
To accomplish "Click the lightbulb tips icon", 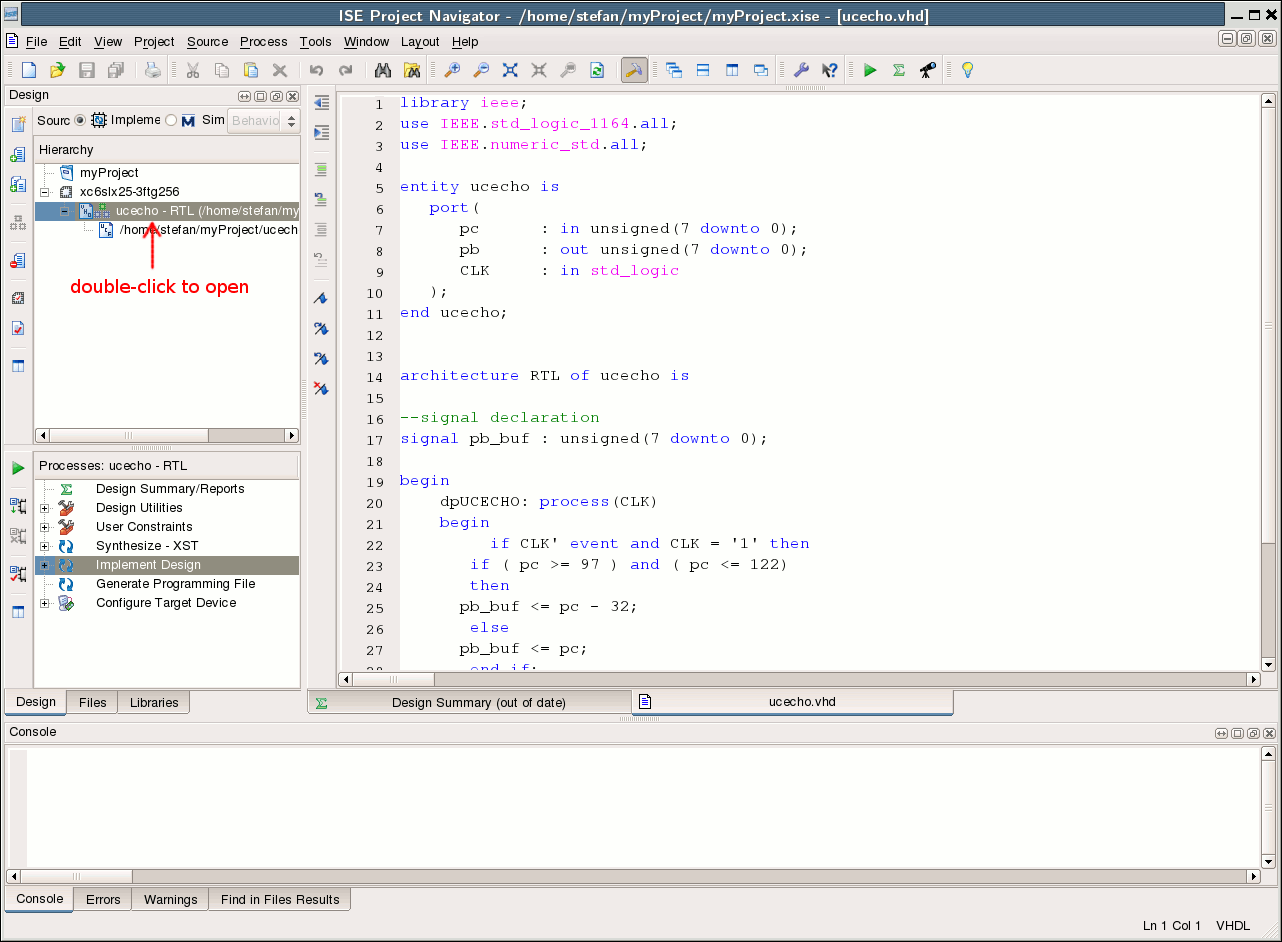I will [x=967, y=70].
